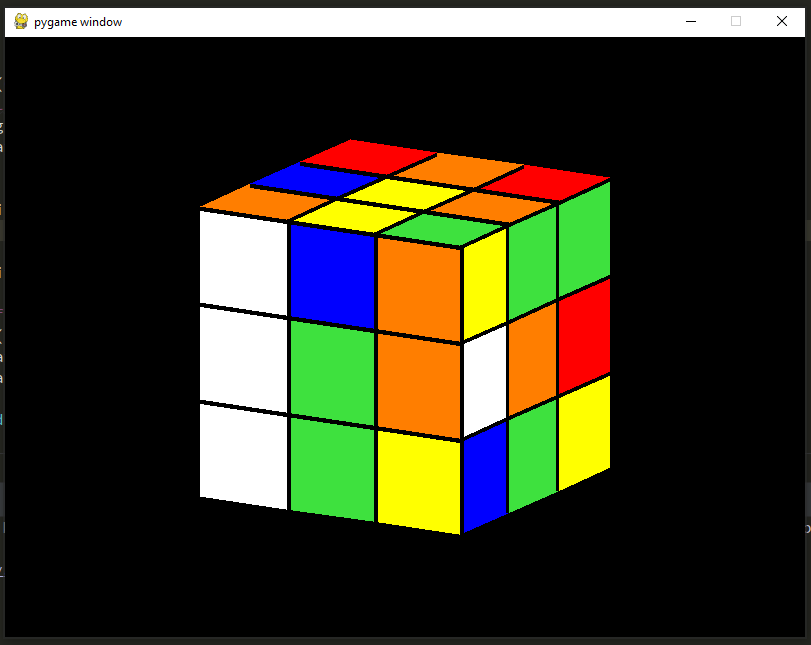Maximize the pygame window
Image resolution: width=811 pixels, height=645 pixels.
[x=736, y=21]
